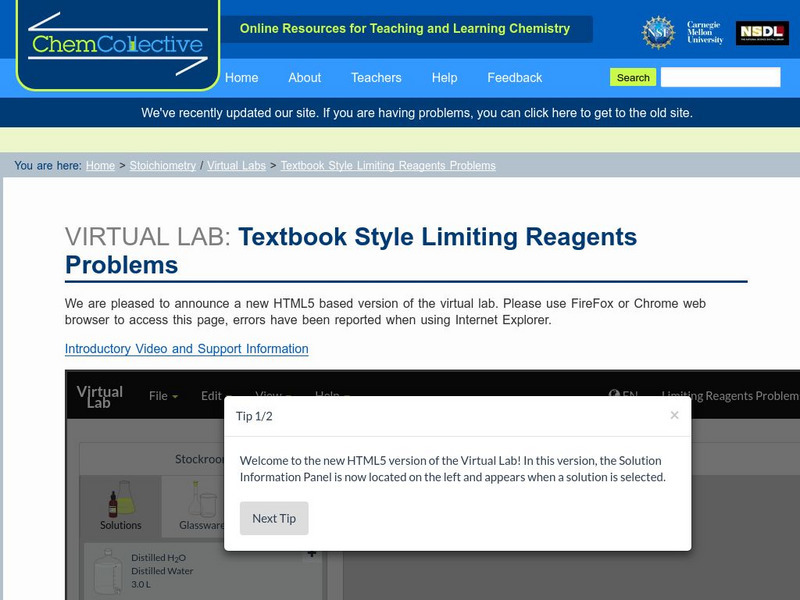
Task: Open the Help page in the site navigation
Action: point(444,78)
